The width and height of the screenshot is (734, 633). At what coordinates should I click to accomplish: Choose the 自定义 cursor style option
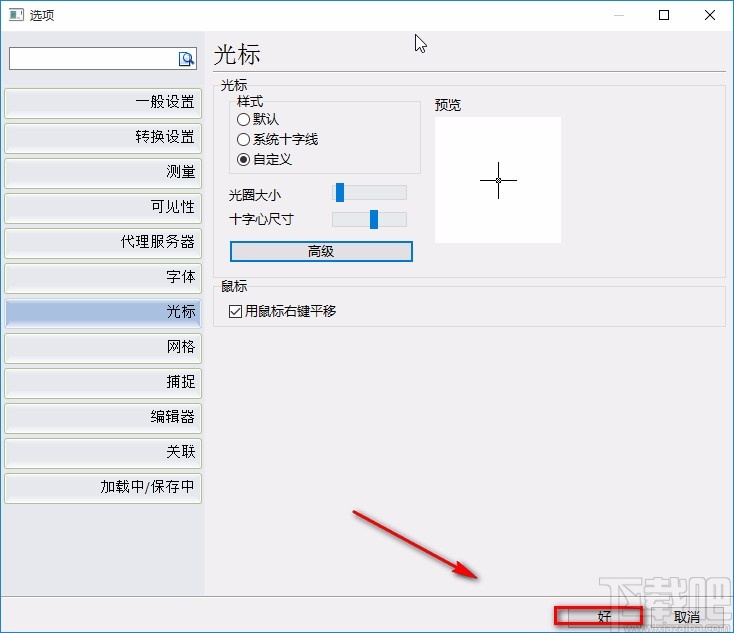click(x=244, y=159)
